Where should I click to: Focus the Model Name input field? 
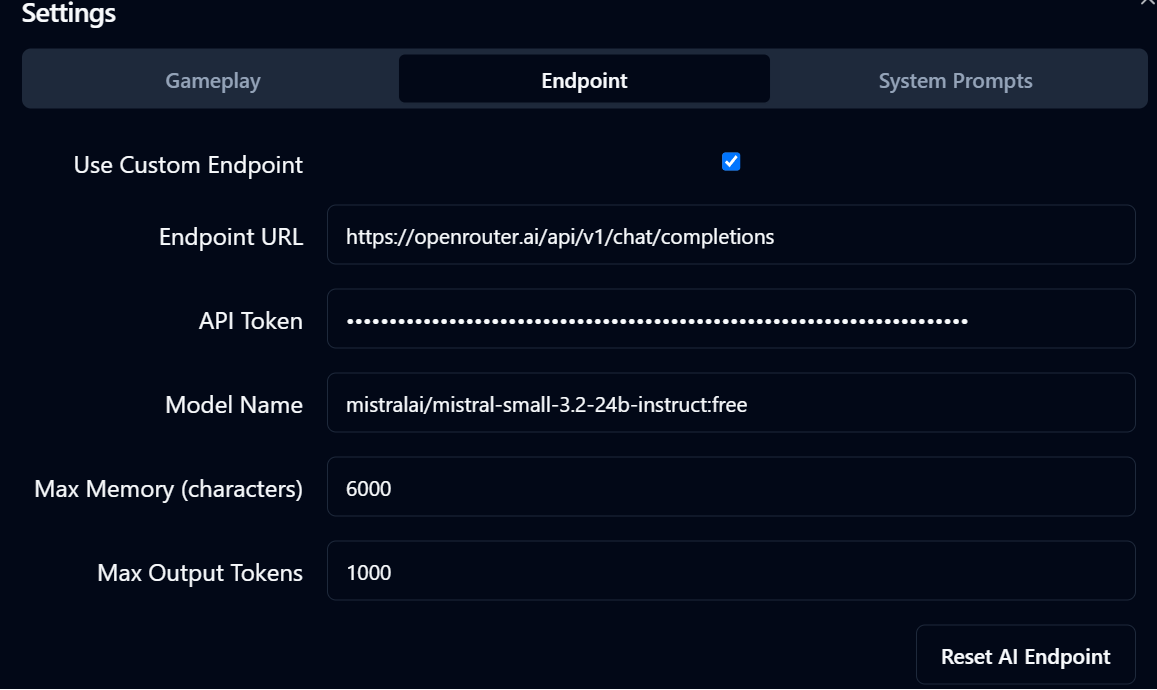point(731,405)
